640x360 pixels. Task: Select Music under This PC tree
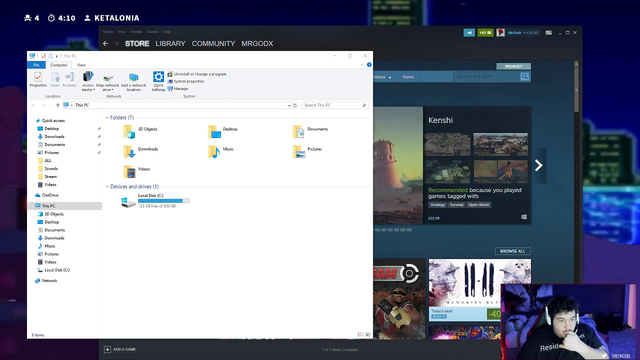tap(49, 246)
